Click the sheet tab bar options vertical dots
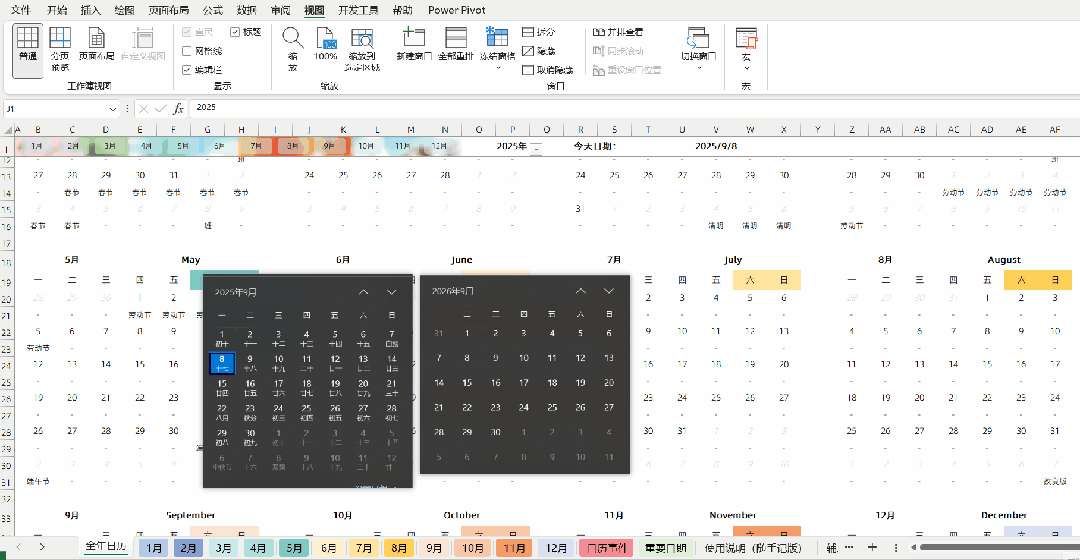The width and height of the screenshot is (1080, 560). [x=895, y=548]
